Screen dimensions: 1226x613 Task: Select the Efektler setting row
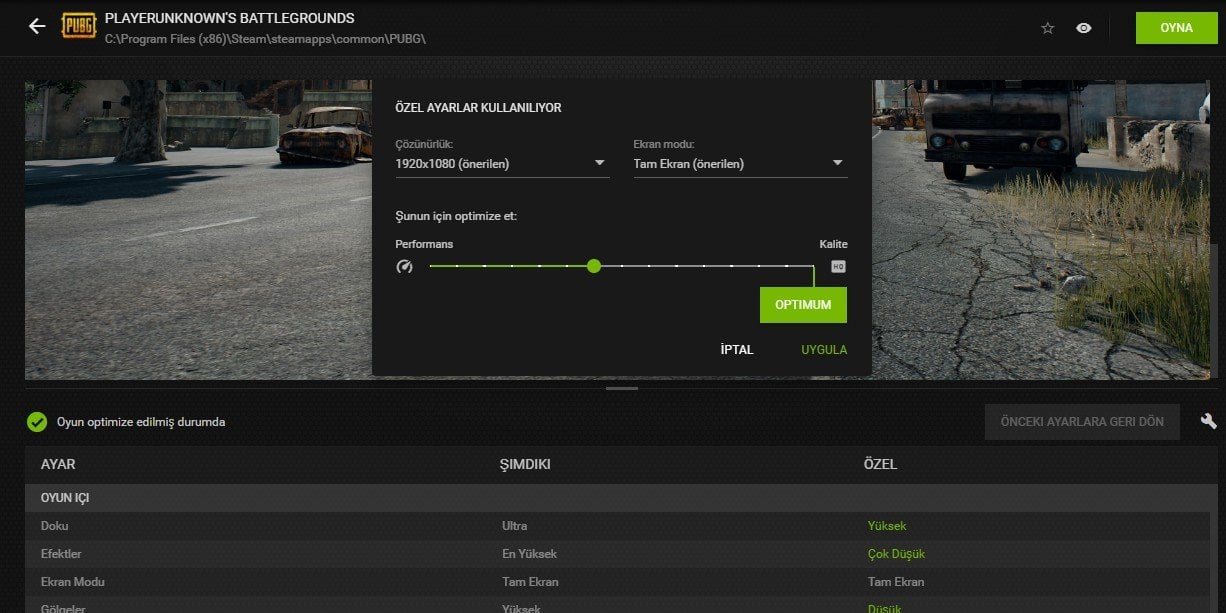(617, 554)
